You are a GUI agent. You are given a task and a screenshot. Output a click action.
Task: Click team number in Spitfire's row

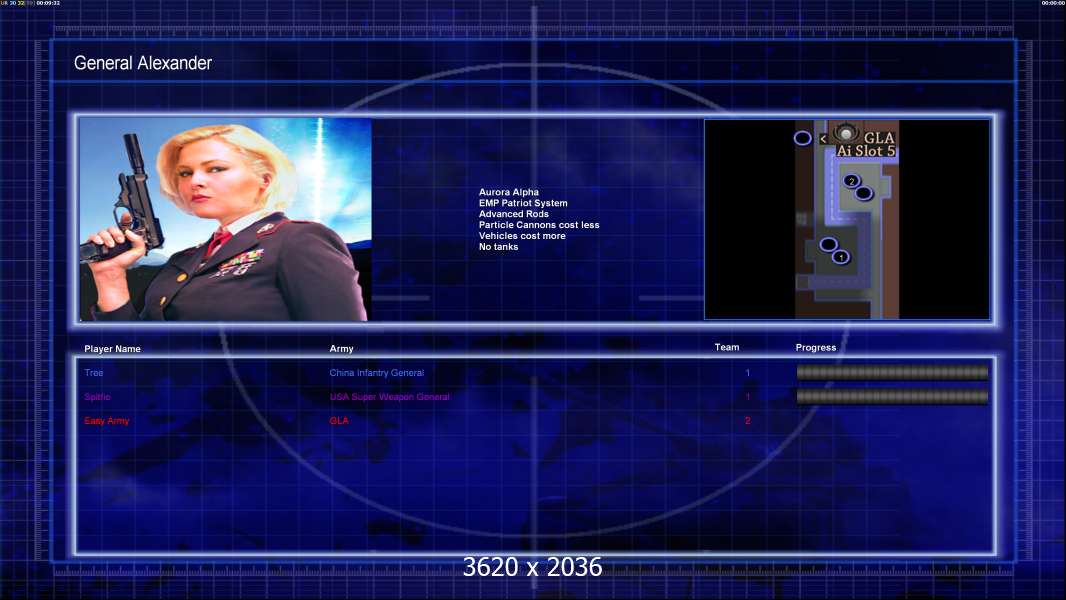[748, 397]
